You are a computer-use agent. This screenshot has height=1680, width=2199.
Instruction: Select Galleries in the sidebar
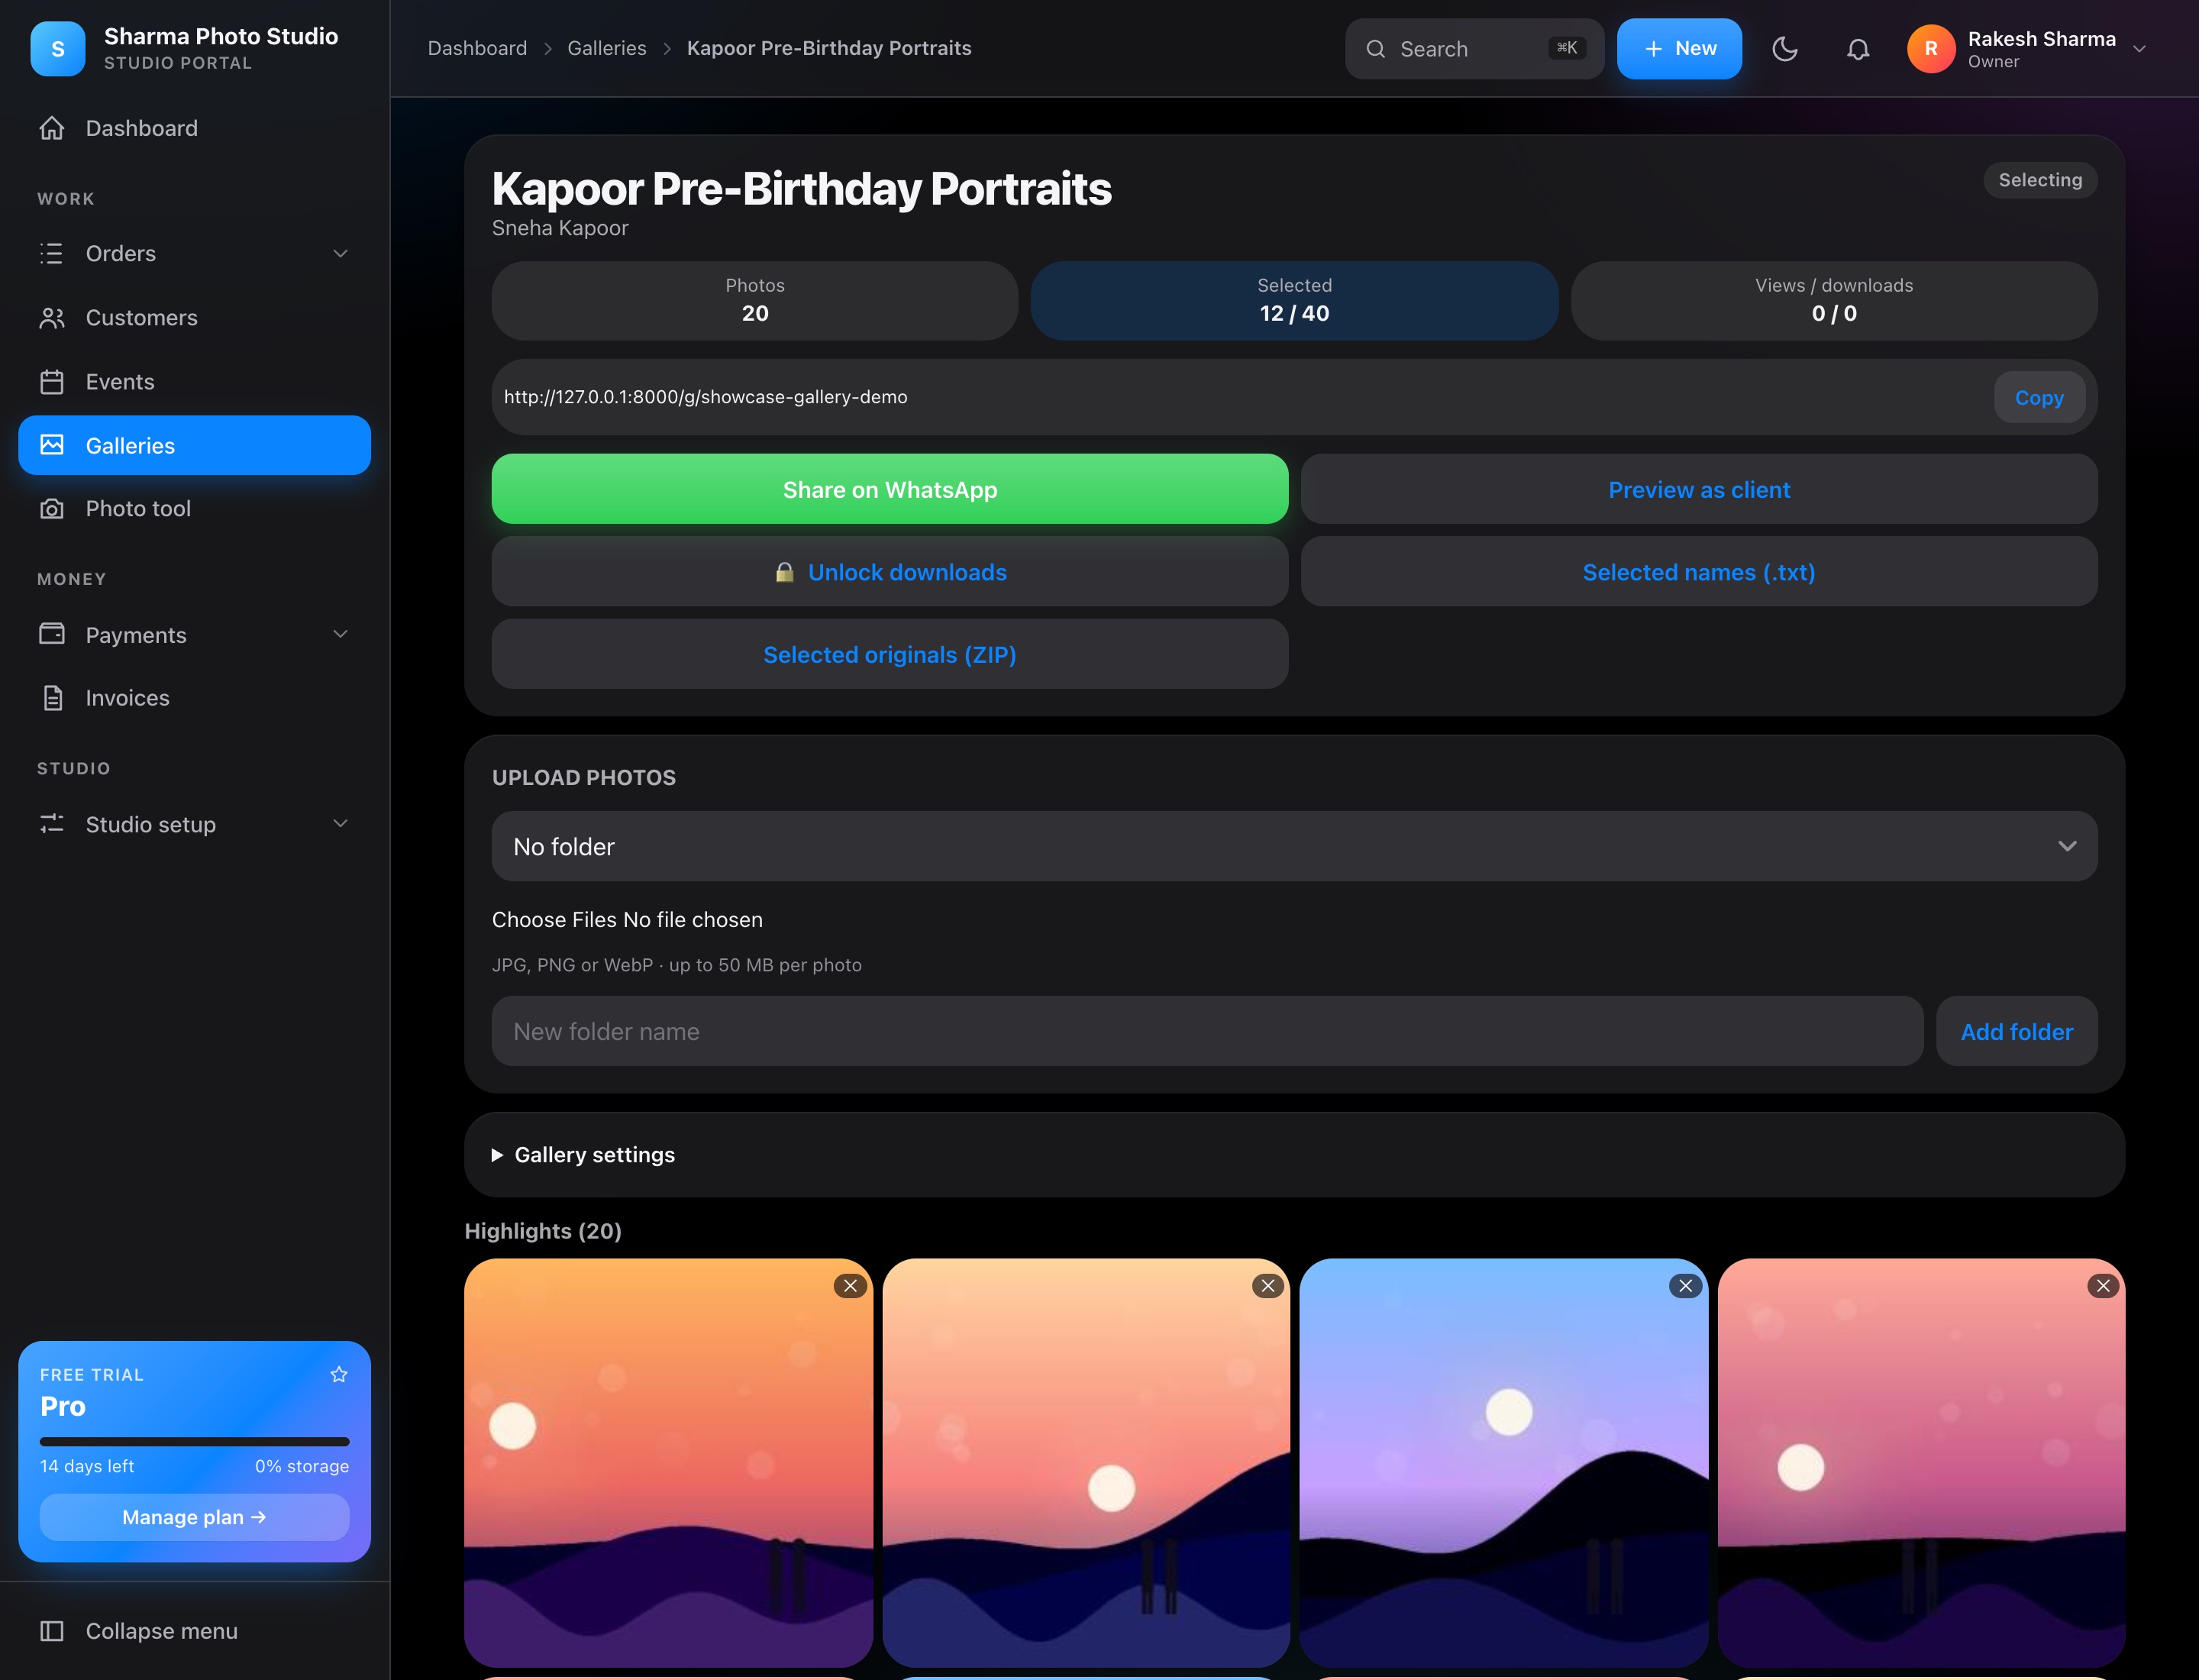tap(194, 445)
